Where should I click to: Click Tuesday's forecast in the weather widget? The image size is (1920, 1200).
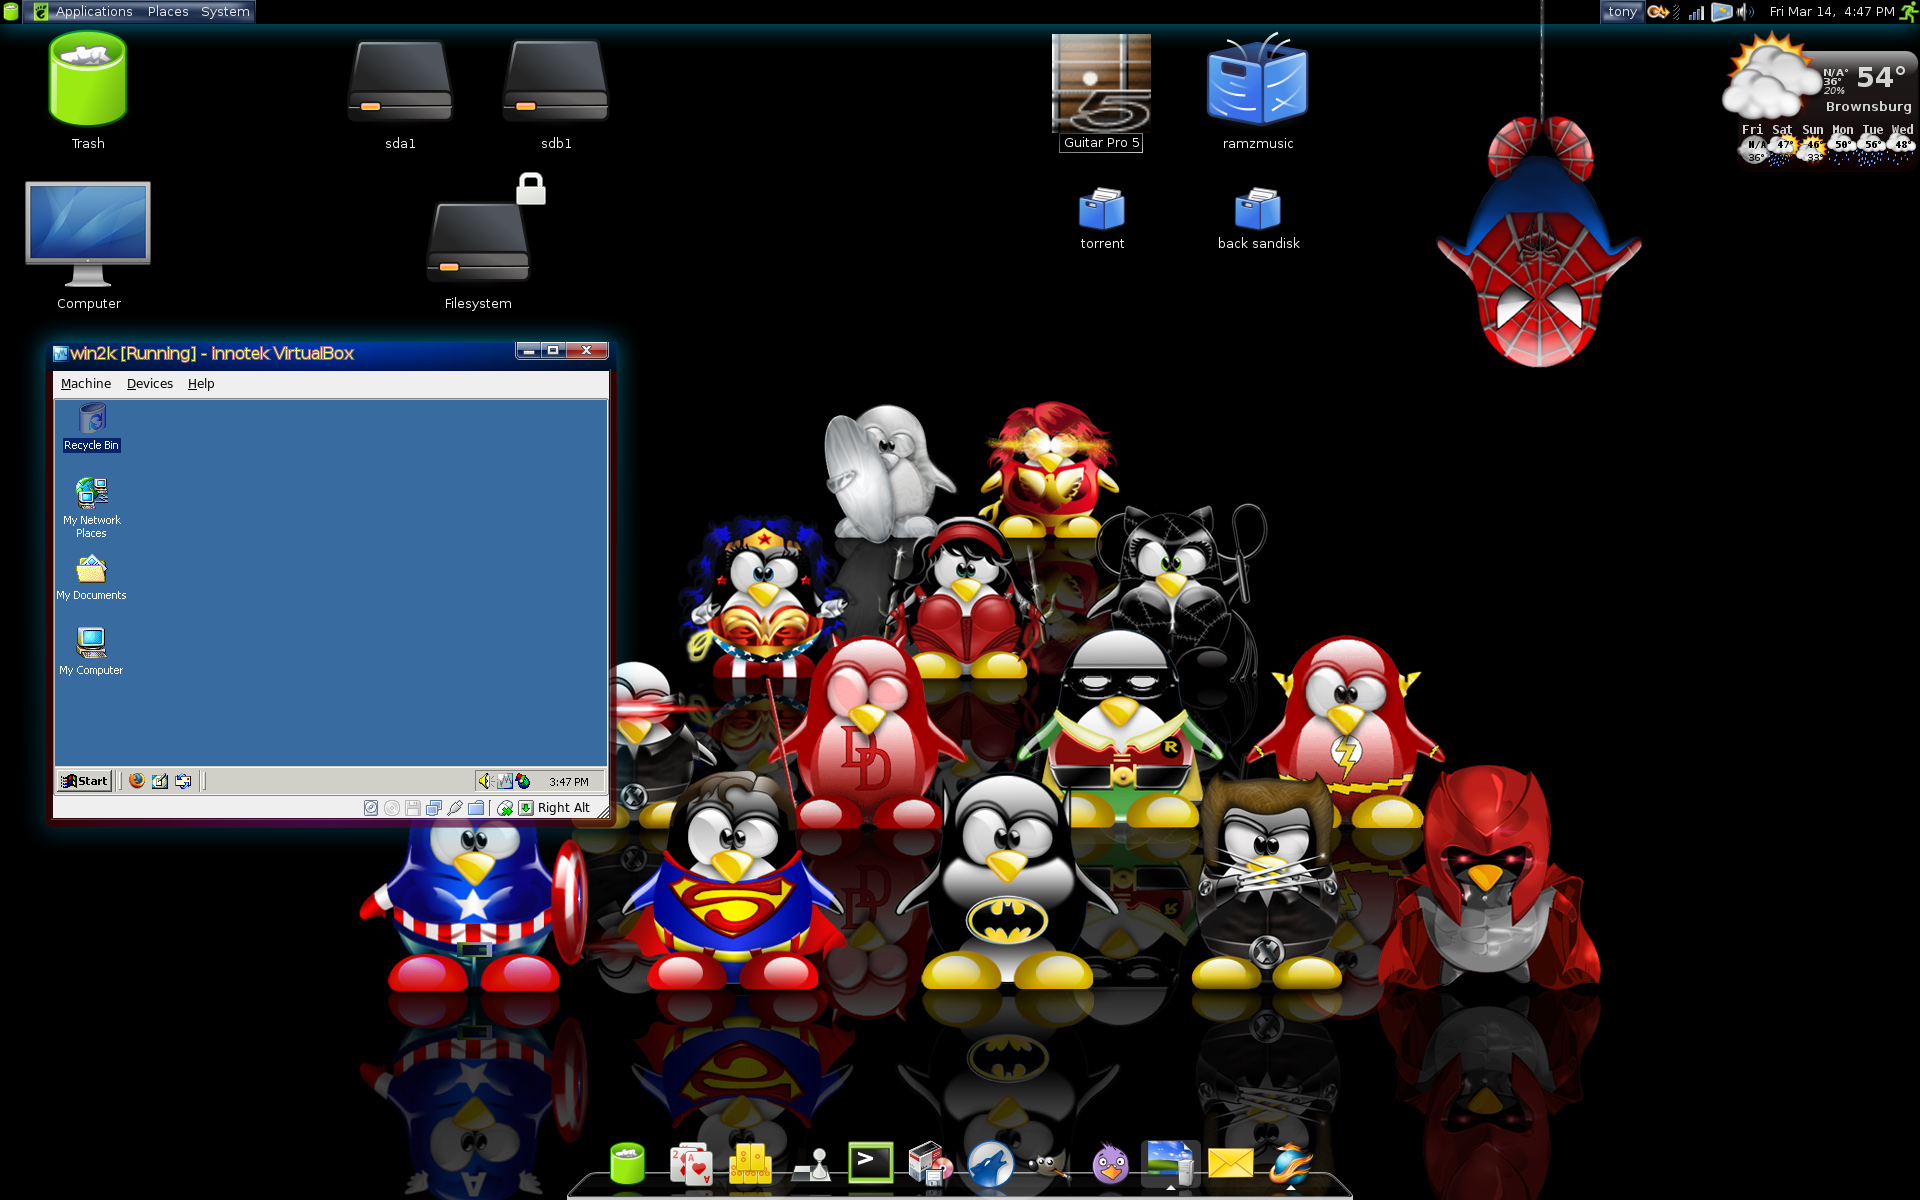coord(1873,143)
